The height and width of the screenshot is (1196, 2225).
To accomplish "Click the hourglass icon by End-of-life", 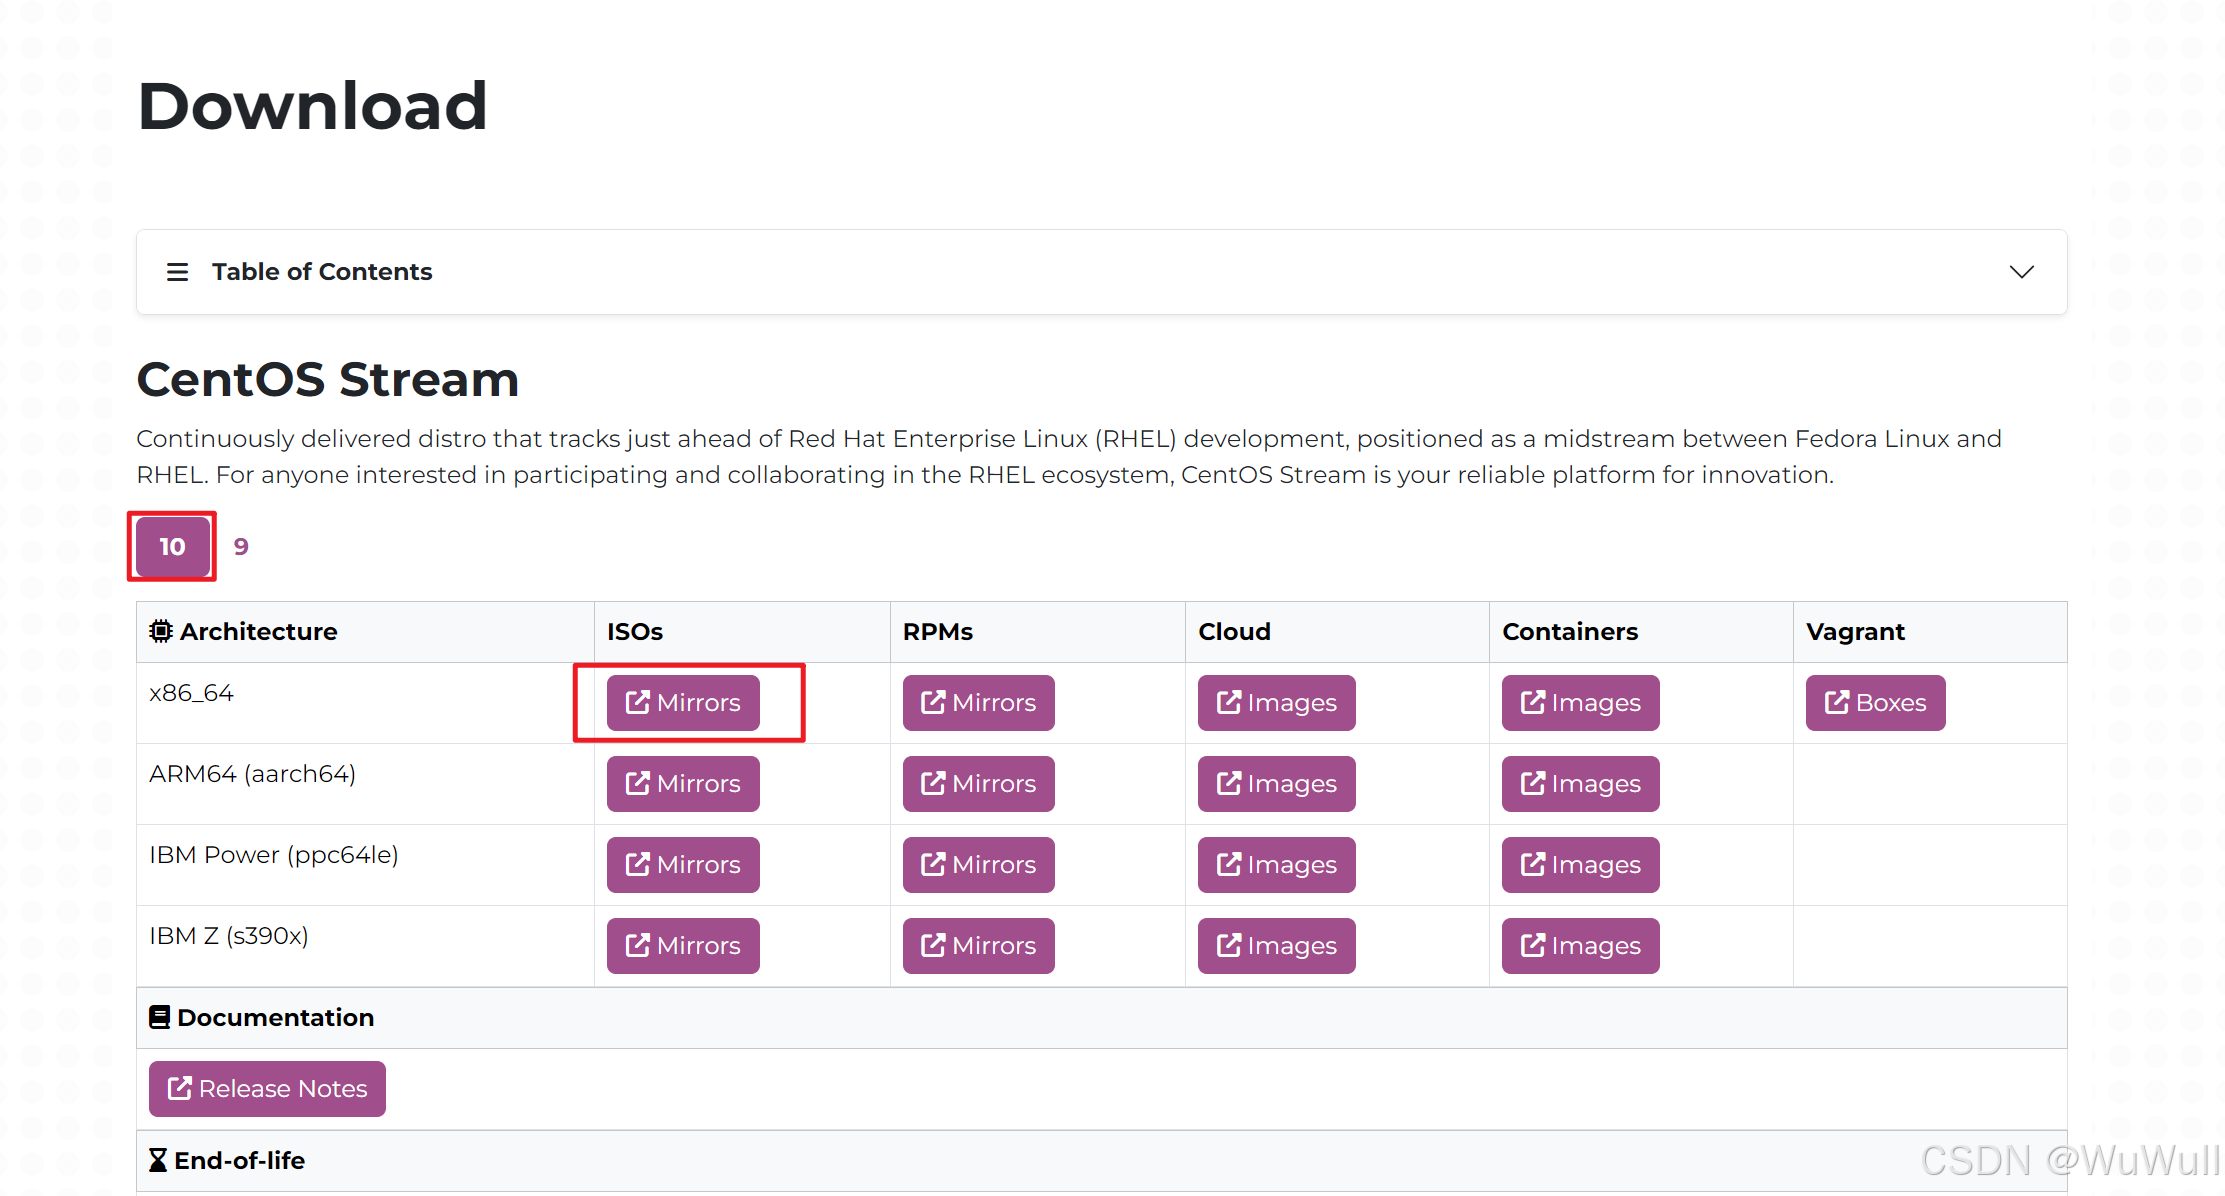I will point(158,1160).
